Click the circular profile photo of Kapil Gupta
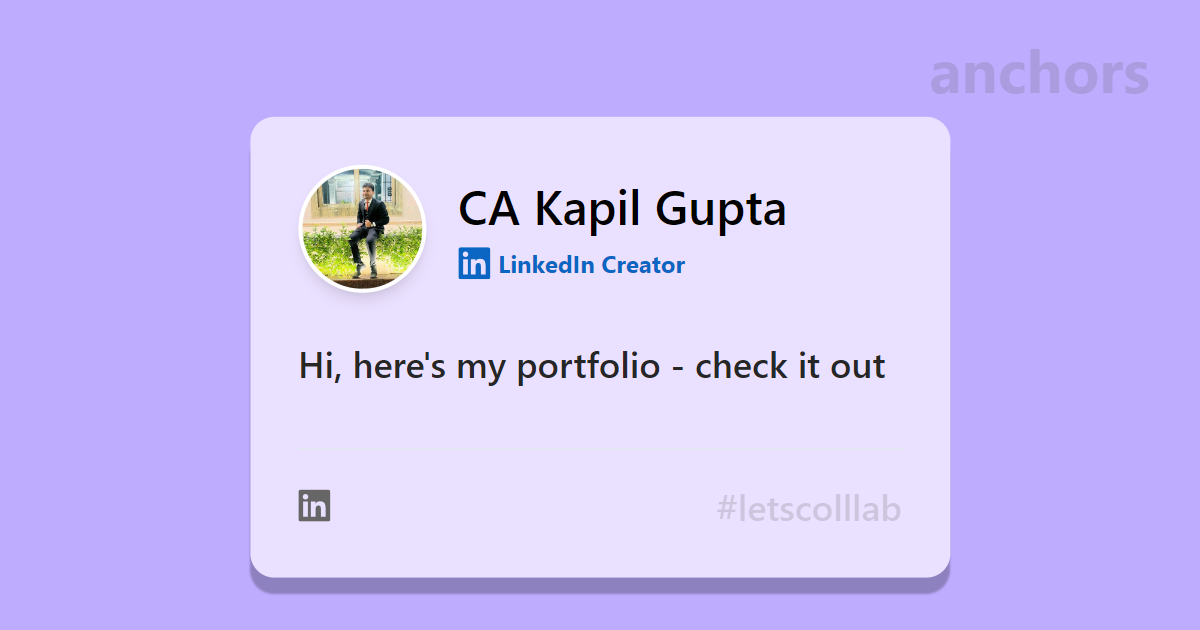The image size is (1200, 630). pyautogui.click(x=363, y=229)
